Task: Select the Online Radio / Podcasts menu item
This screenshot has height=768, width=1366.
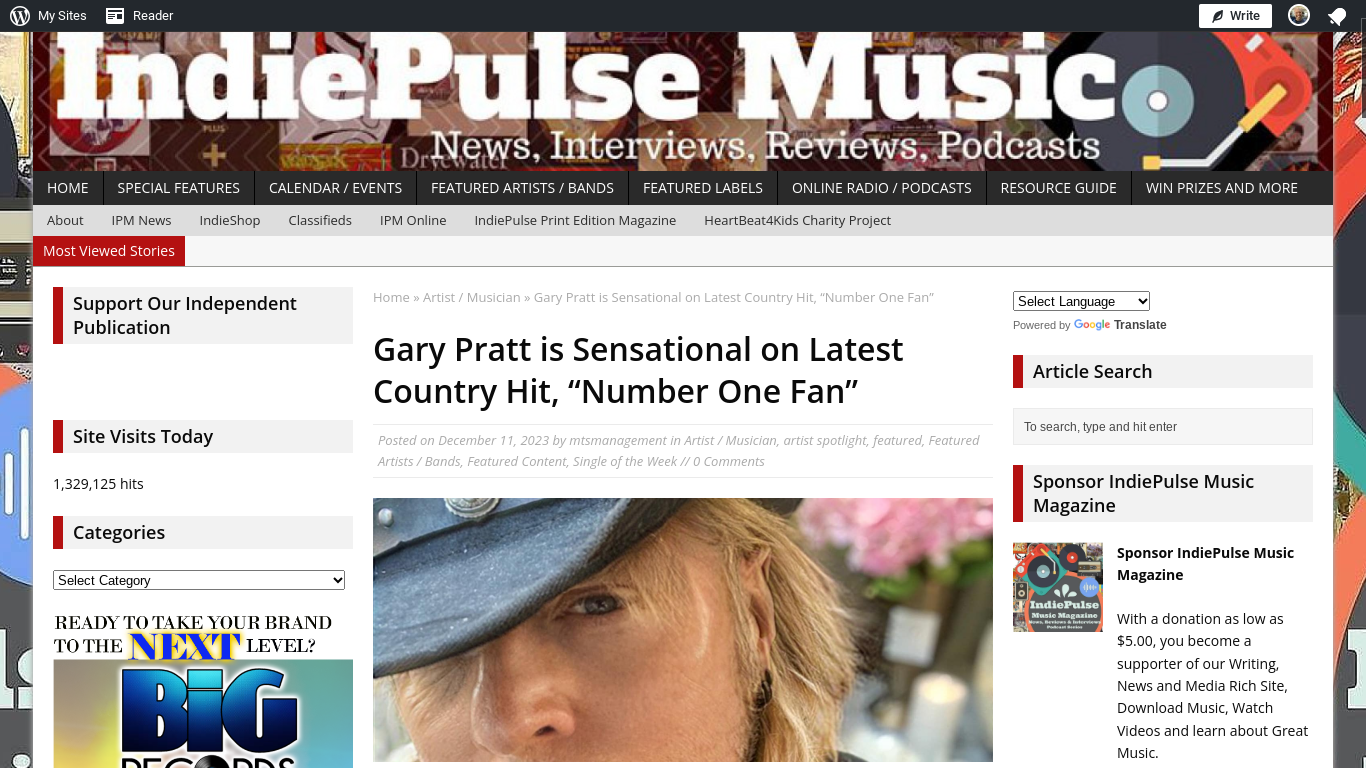Action: (881, 188)
